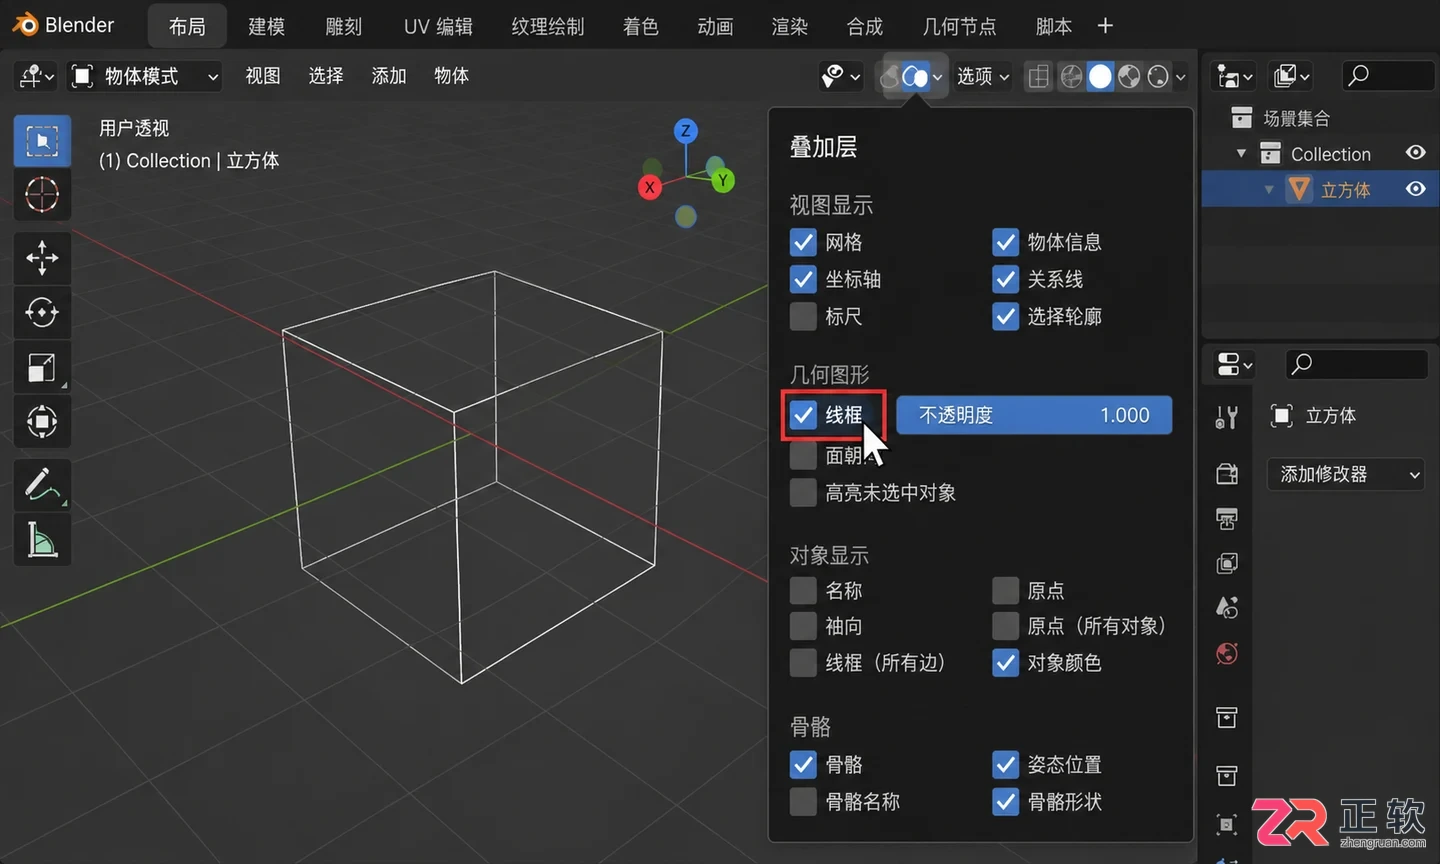Open the View Layer properties tab
Viewport: 1440px width, 864px height.
click(1227, 563)
